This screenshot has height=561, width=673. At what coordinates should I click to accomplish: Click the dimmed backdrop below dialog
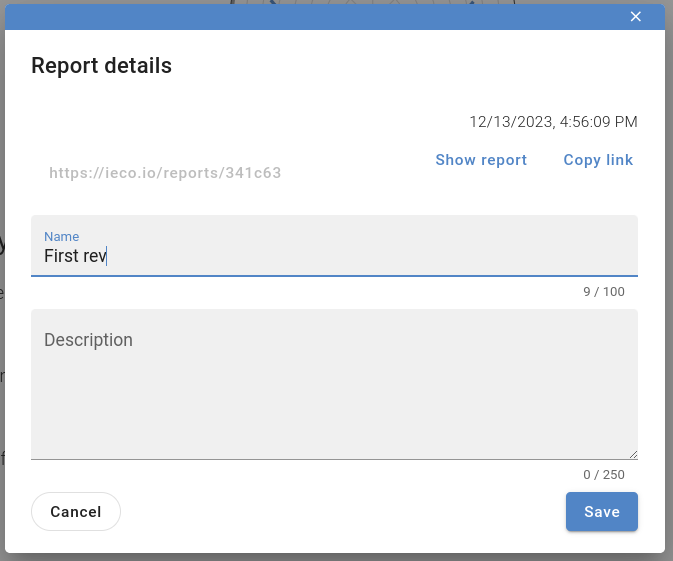(x=336, y=557)
